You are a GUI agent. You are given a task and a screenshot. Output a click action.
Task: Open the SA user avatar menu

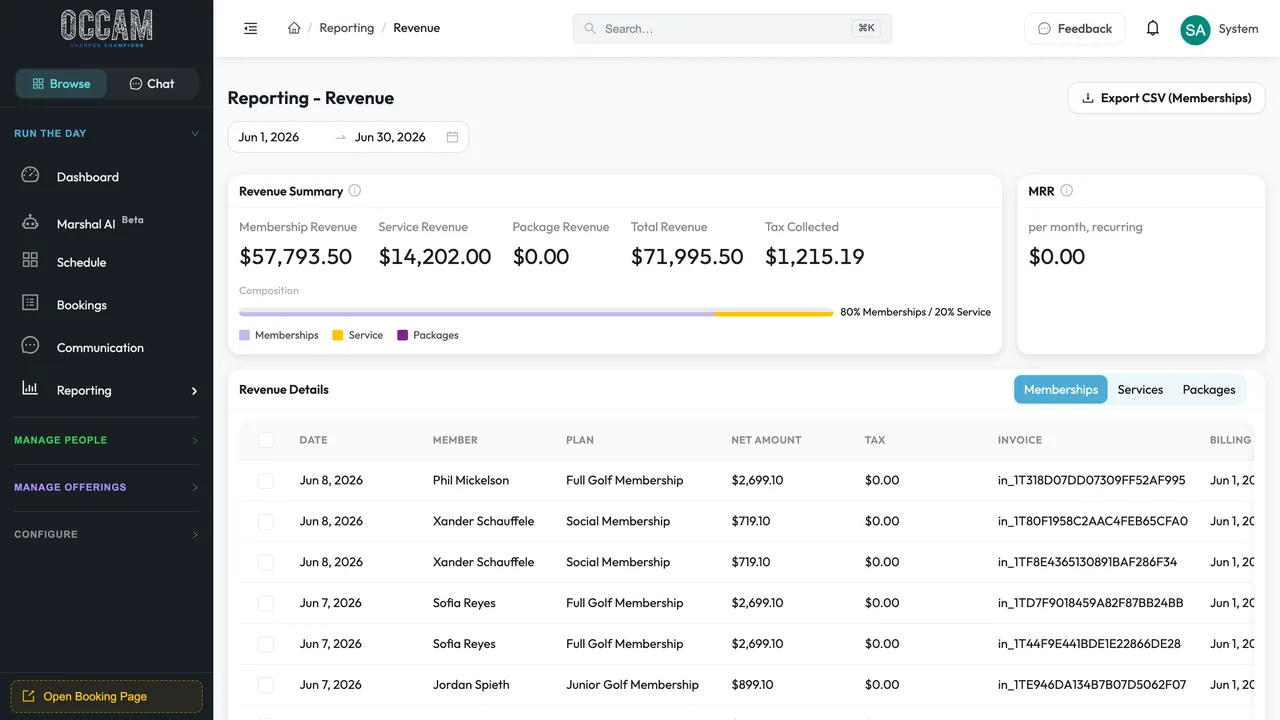coord(1195,29)
